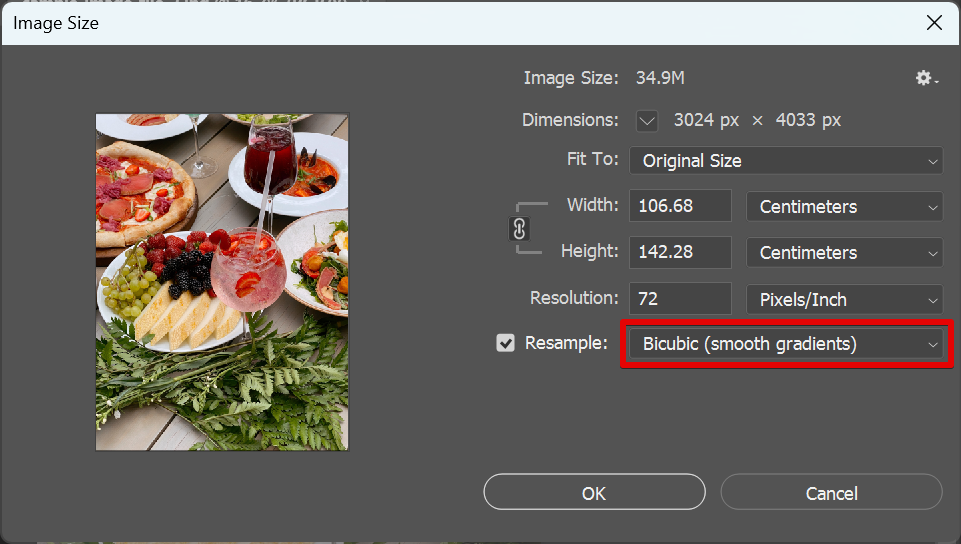The height and width of the screenshot is (544, 961).
Task: Close the Image Size dialog
Action: pyautogui.click(x=934, y=22)
